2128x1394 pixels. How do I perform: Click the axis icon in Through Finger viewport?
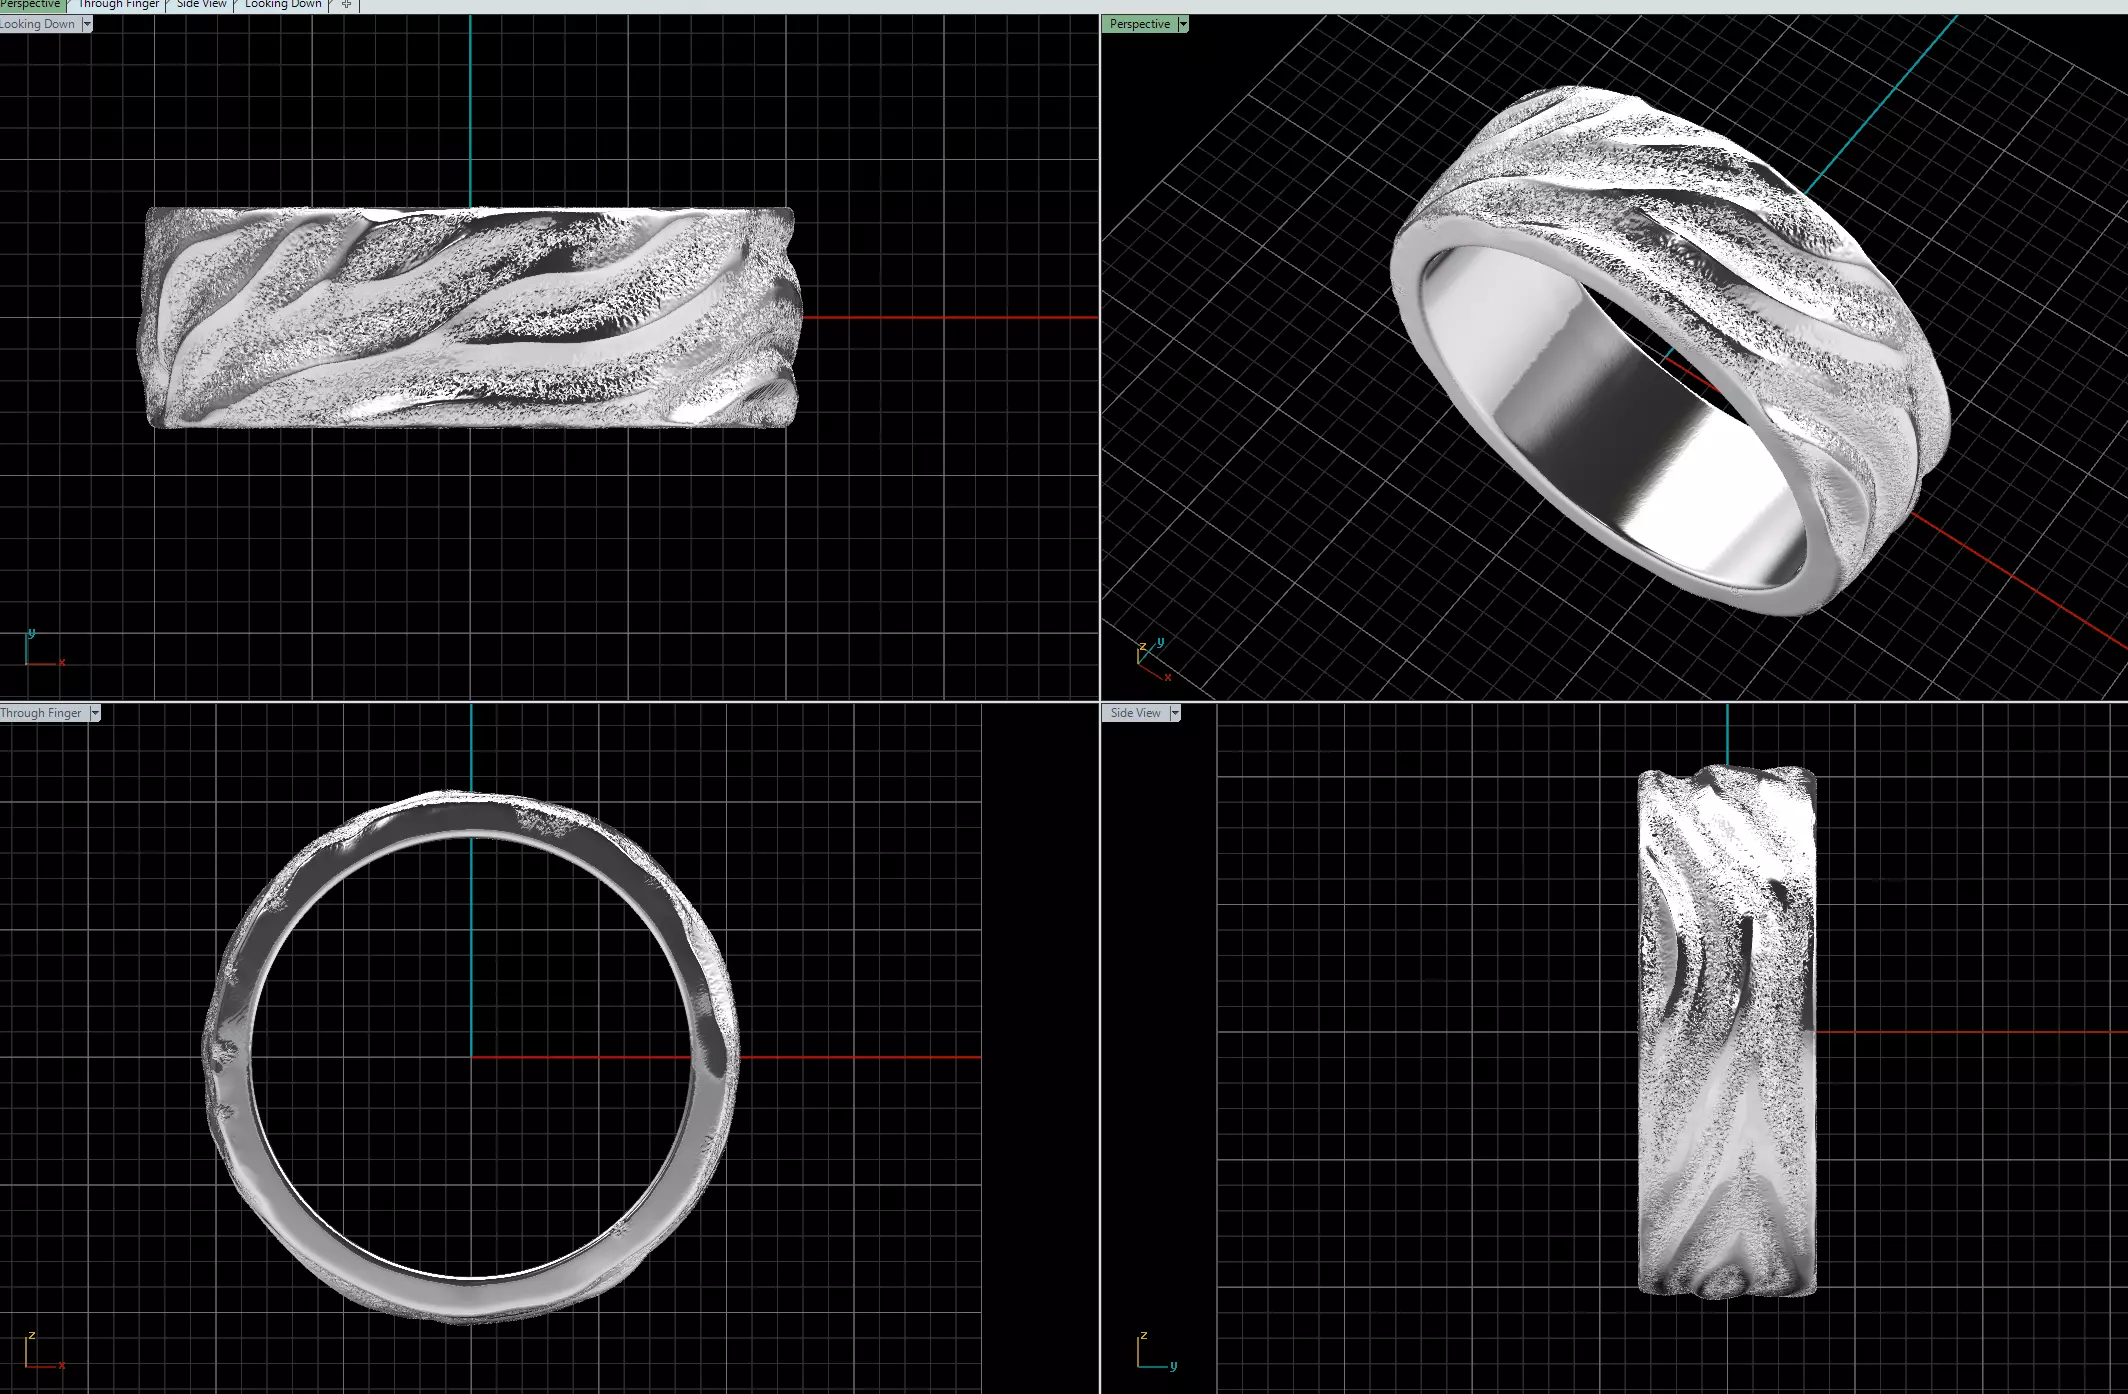point(44,1350)
